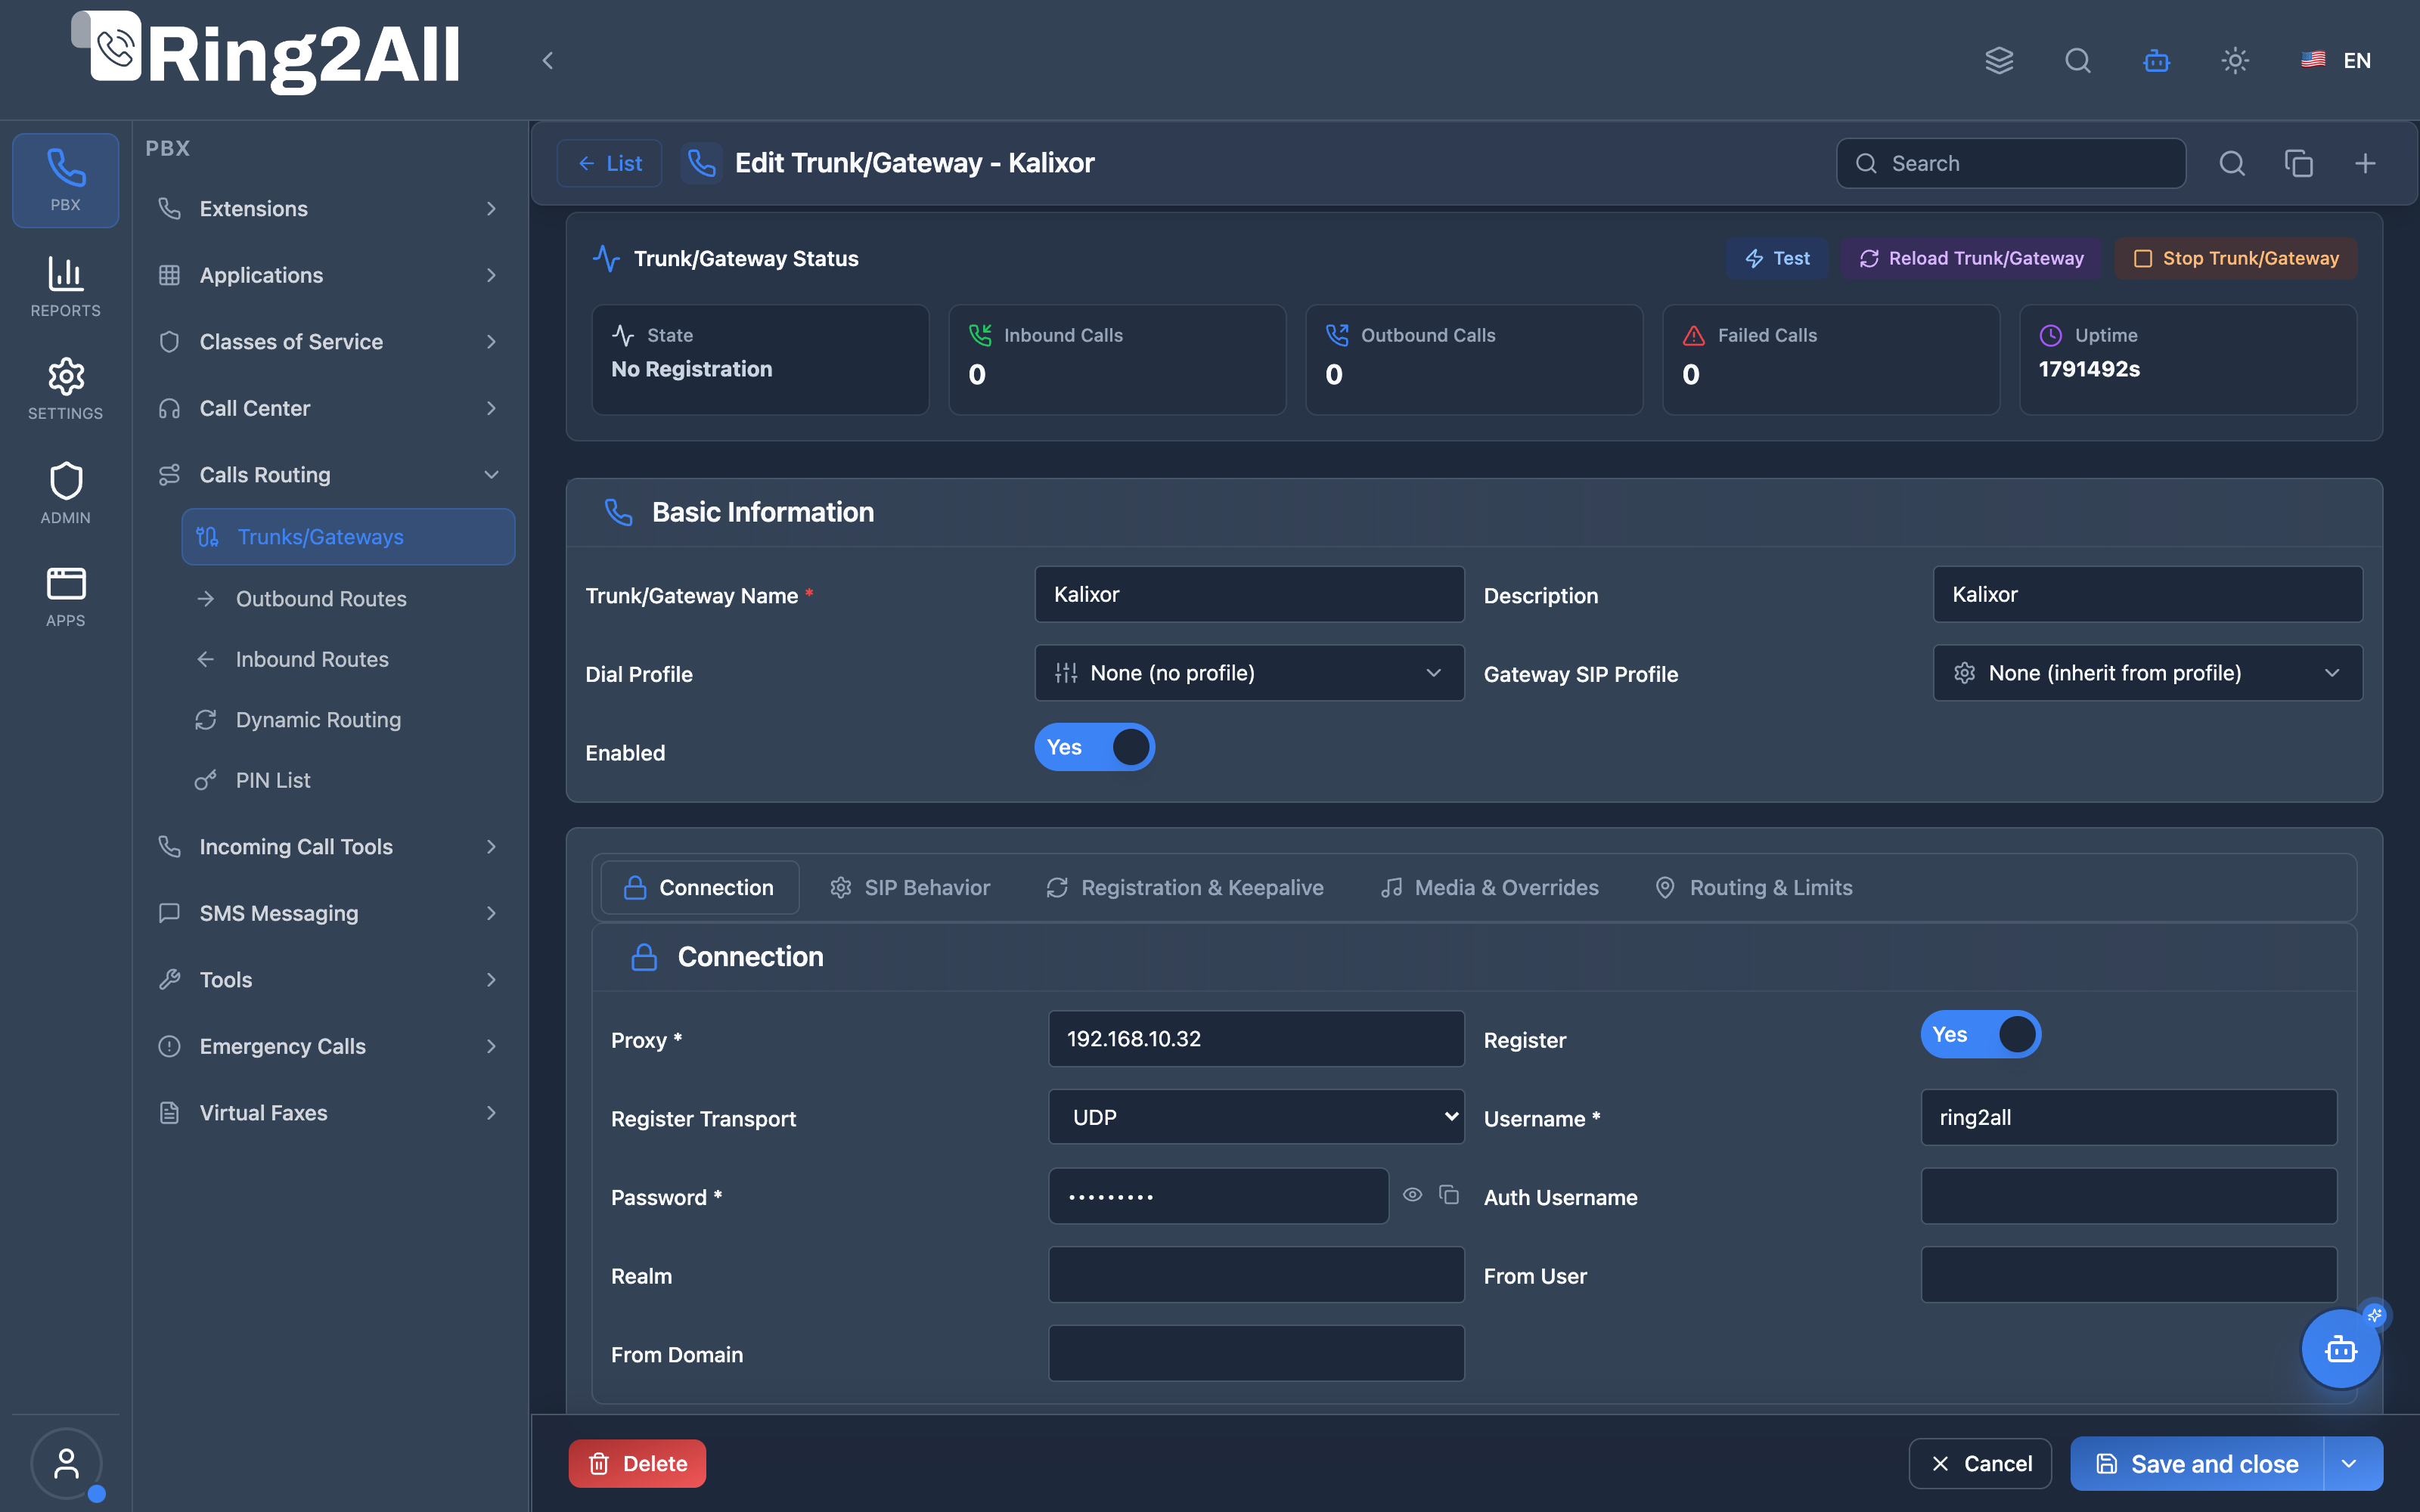Open the user profile avatar

66,1464
